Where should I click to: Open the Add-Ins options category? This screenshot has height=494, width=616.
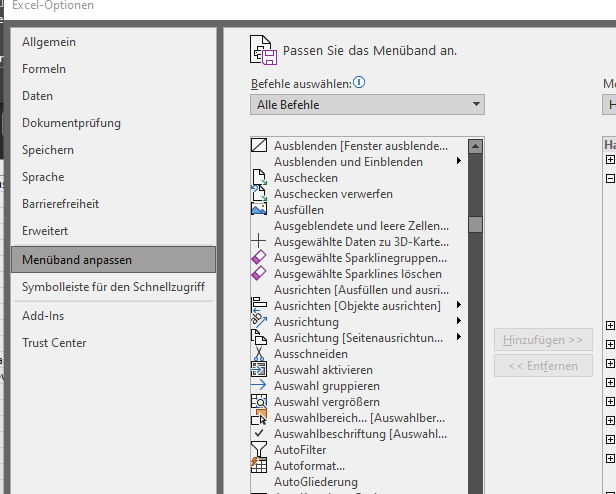114,316
